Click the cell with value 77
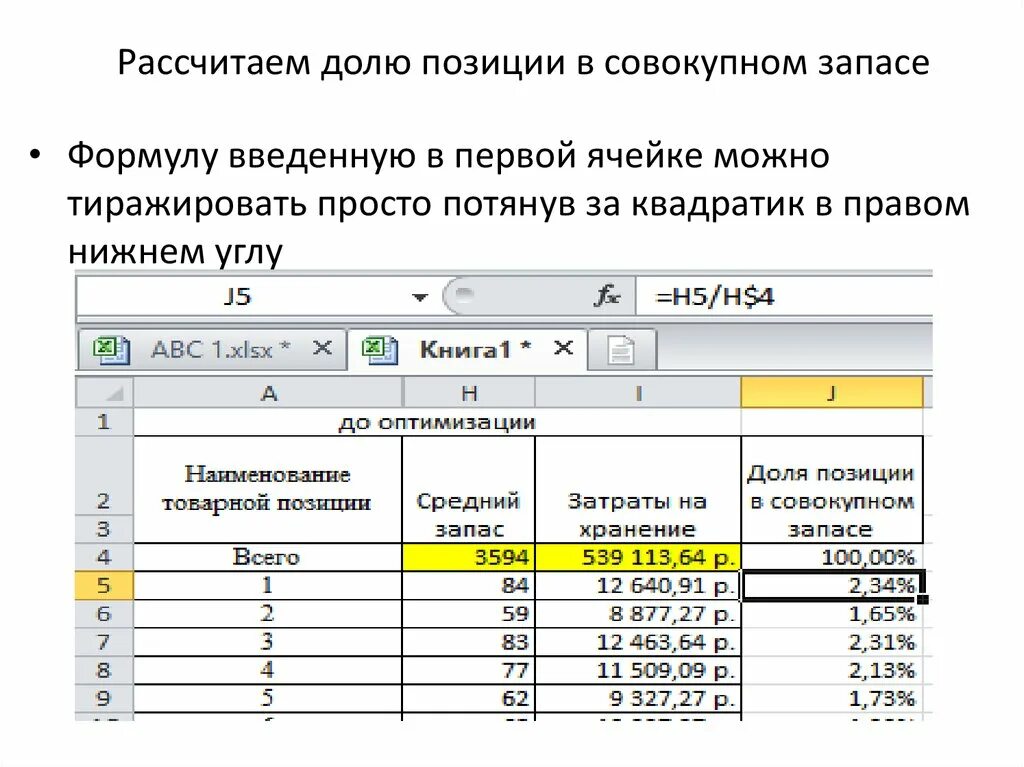 [468, 670]
